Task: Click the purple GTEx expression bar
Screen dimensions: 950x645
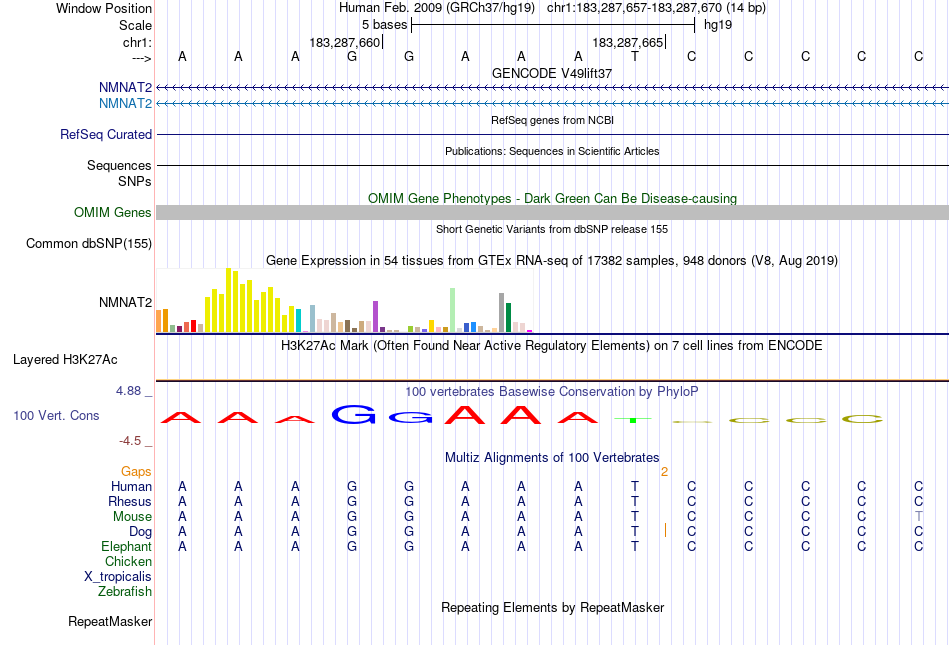Action: (x=376, y=316)
